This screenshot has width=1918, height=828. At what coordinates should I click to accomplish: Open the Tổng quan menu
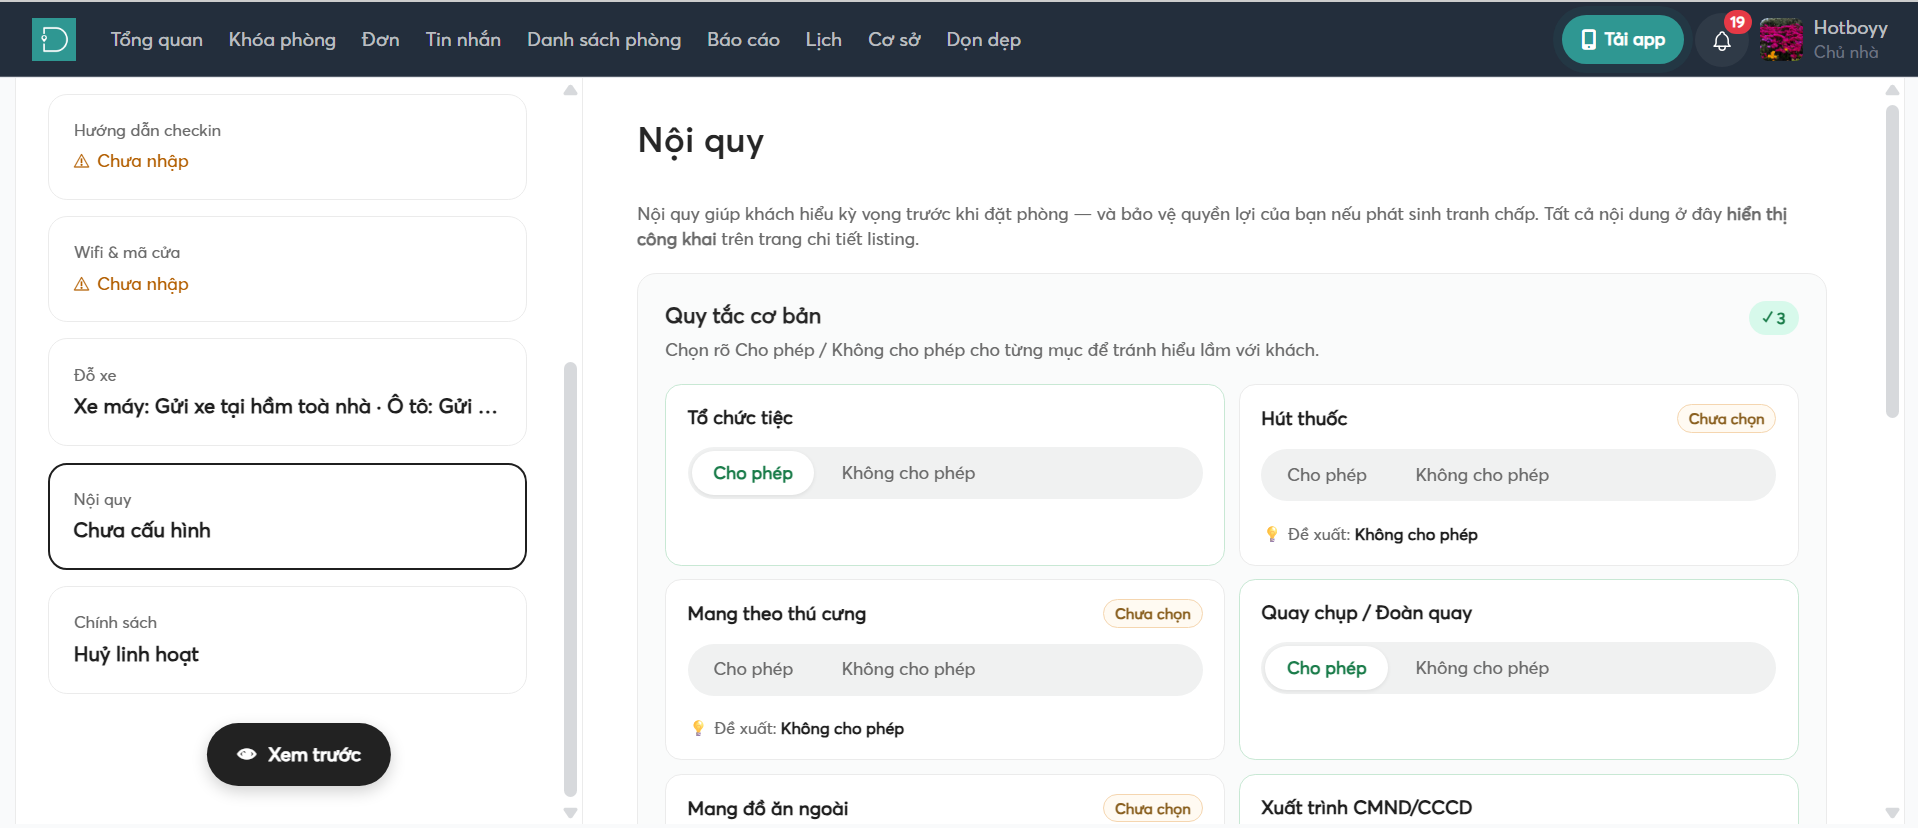coord(156,40)
